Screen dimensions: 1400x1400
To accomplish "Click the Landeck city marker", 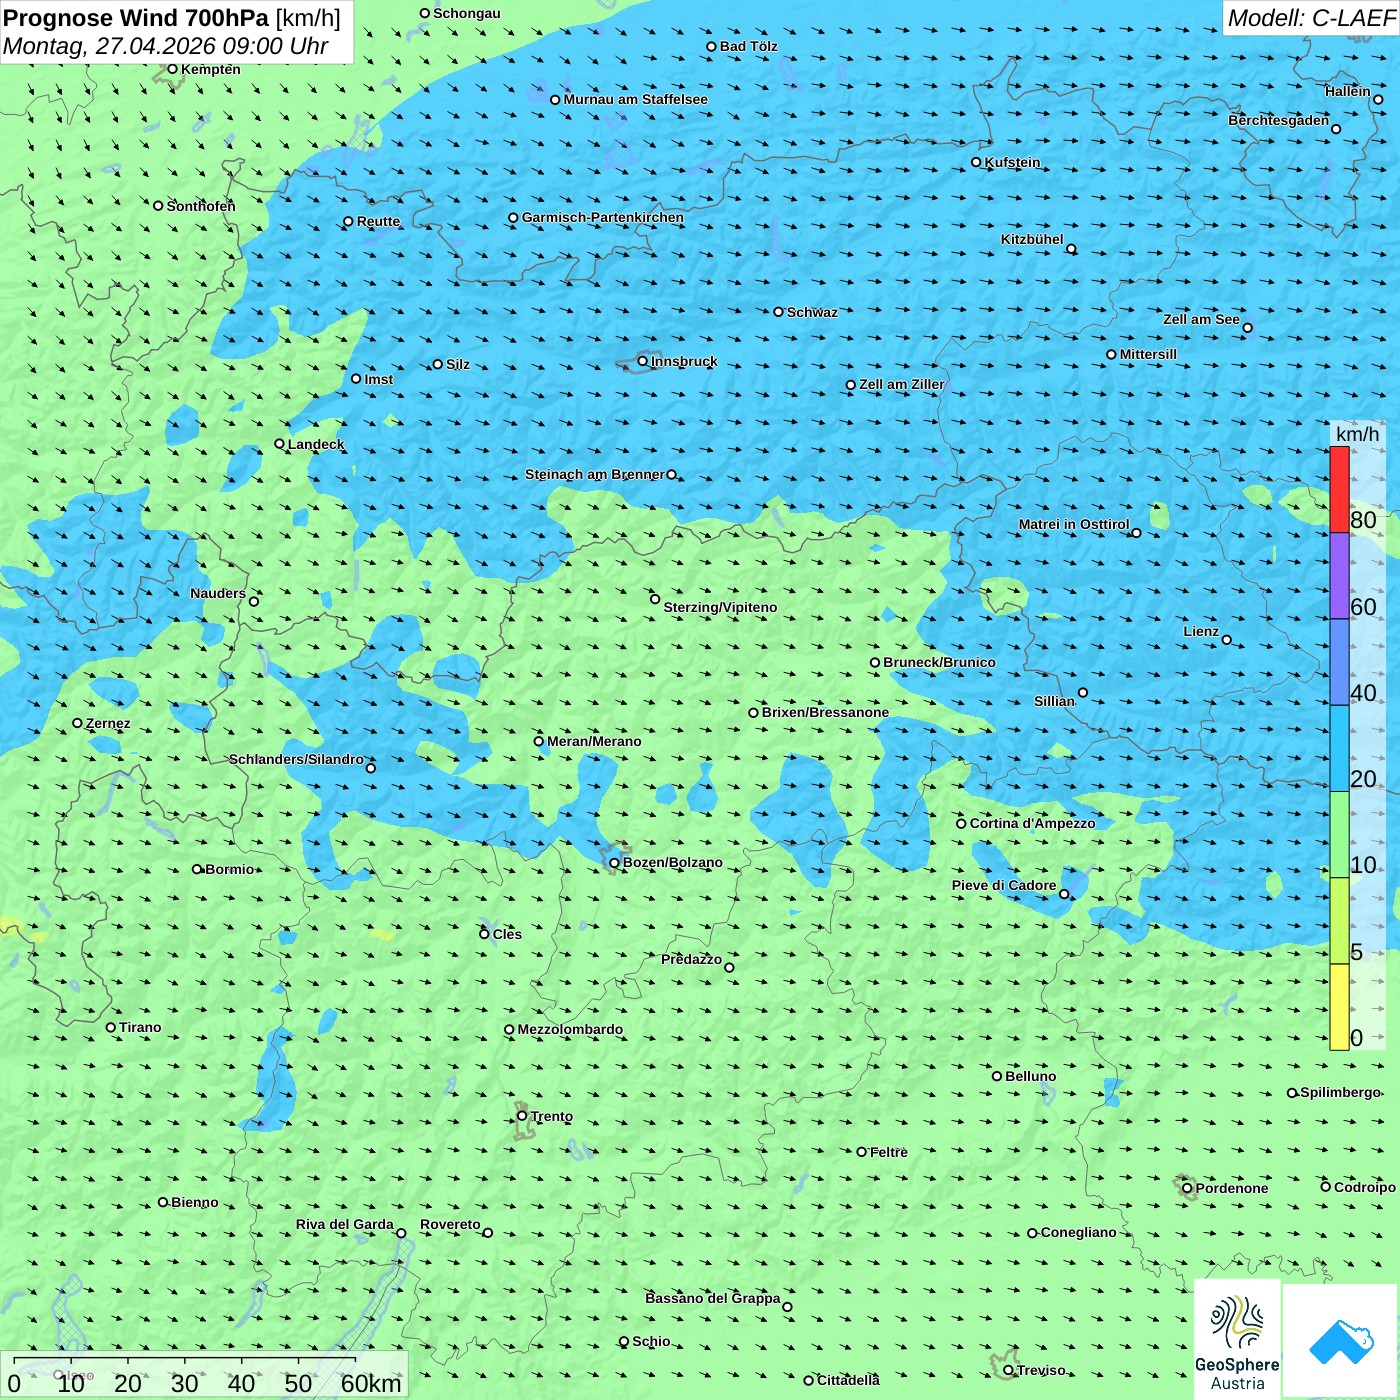I will (x=280, y=444).
